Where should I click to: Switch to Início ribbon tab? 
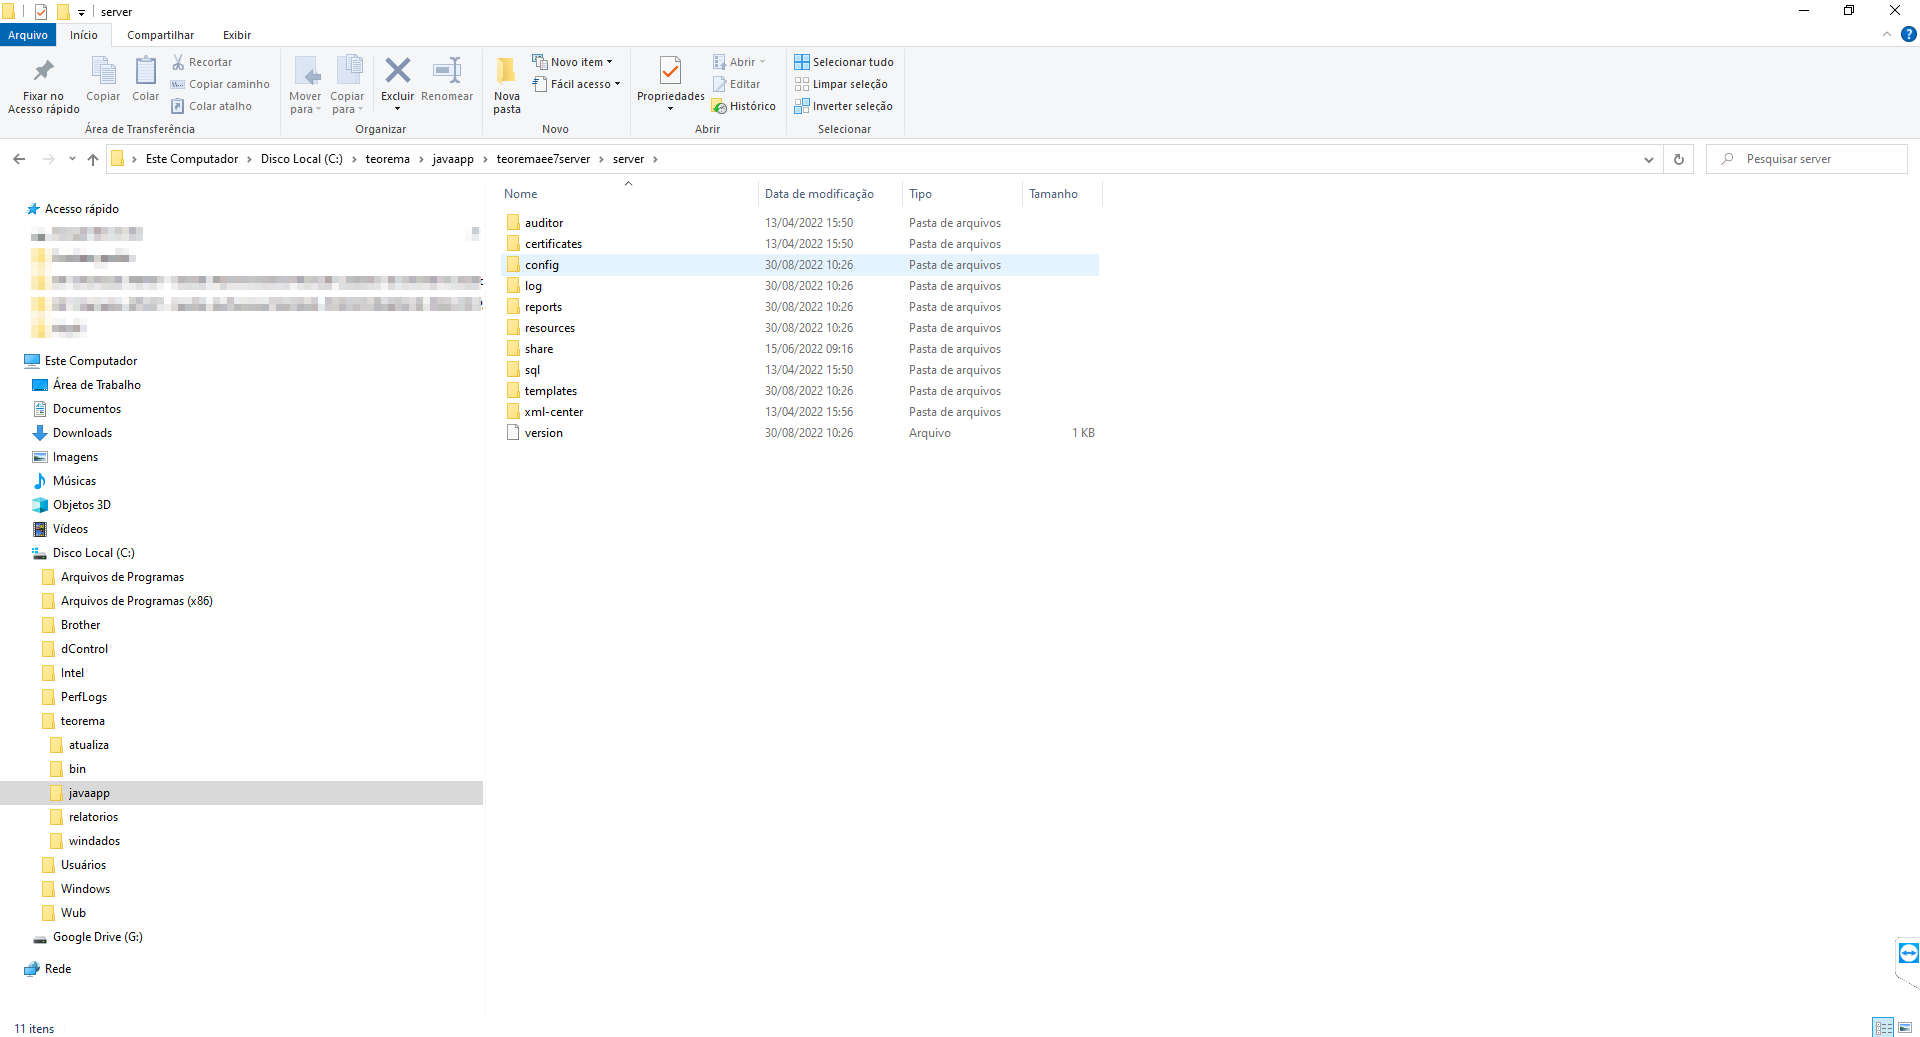[84, 35]
